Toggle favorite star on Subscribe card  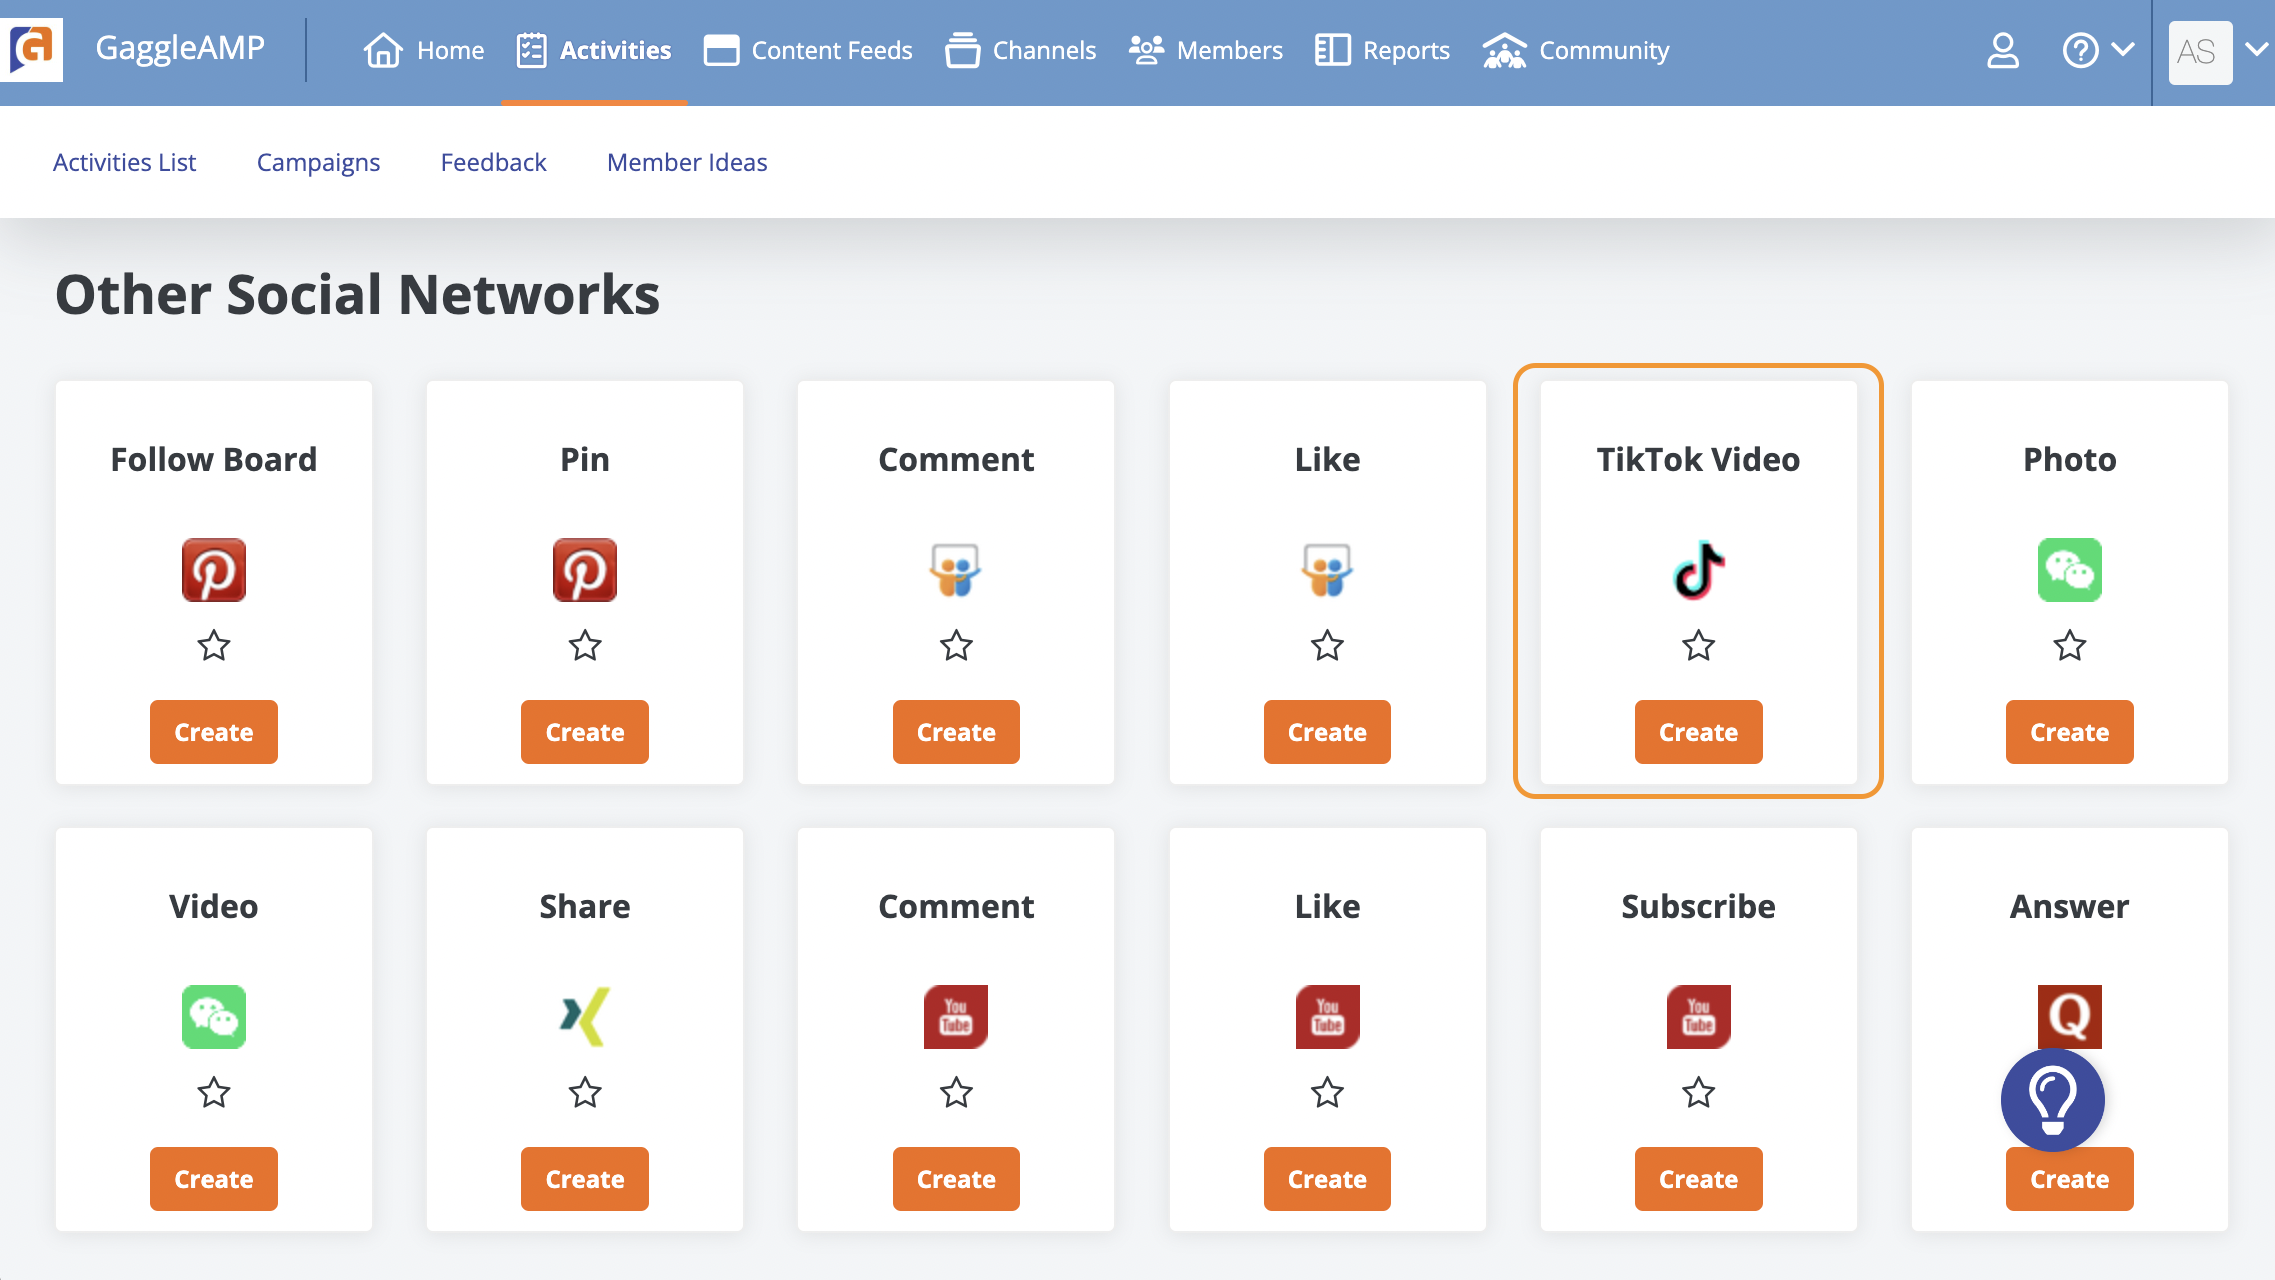(x=1699, y=1093)
